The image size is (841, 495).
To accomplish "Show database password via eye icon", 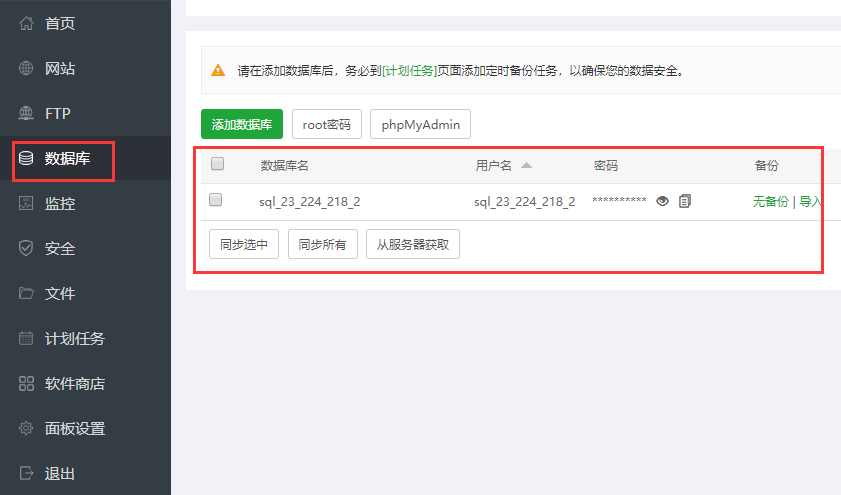I will 662,201.
